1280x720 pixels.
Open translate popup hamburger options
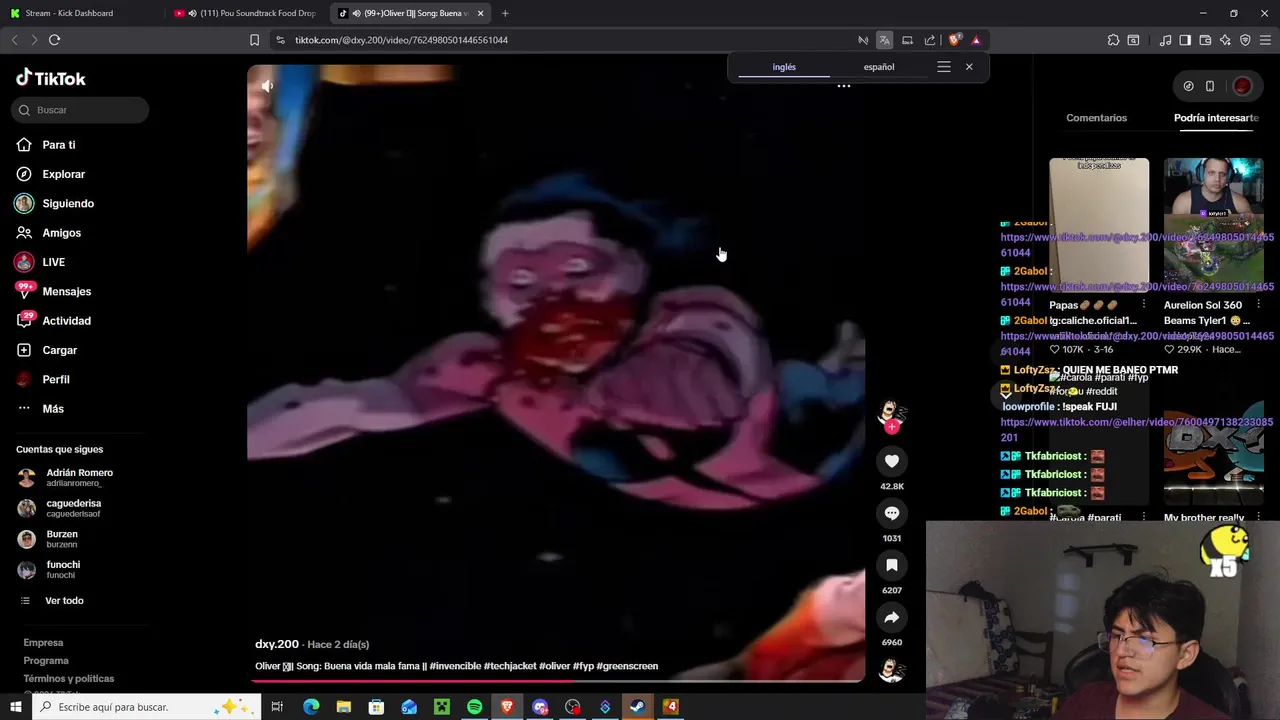(944, 67)
